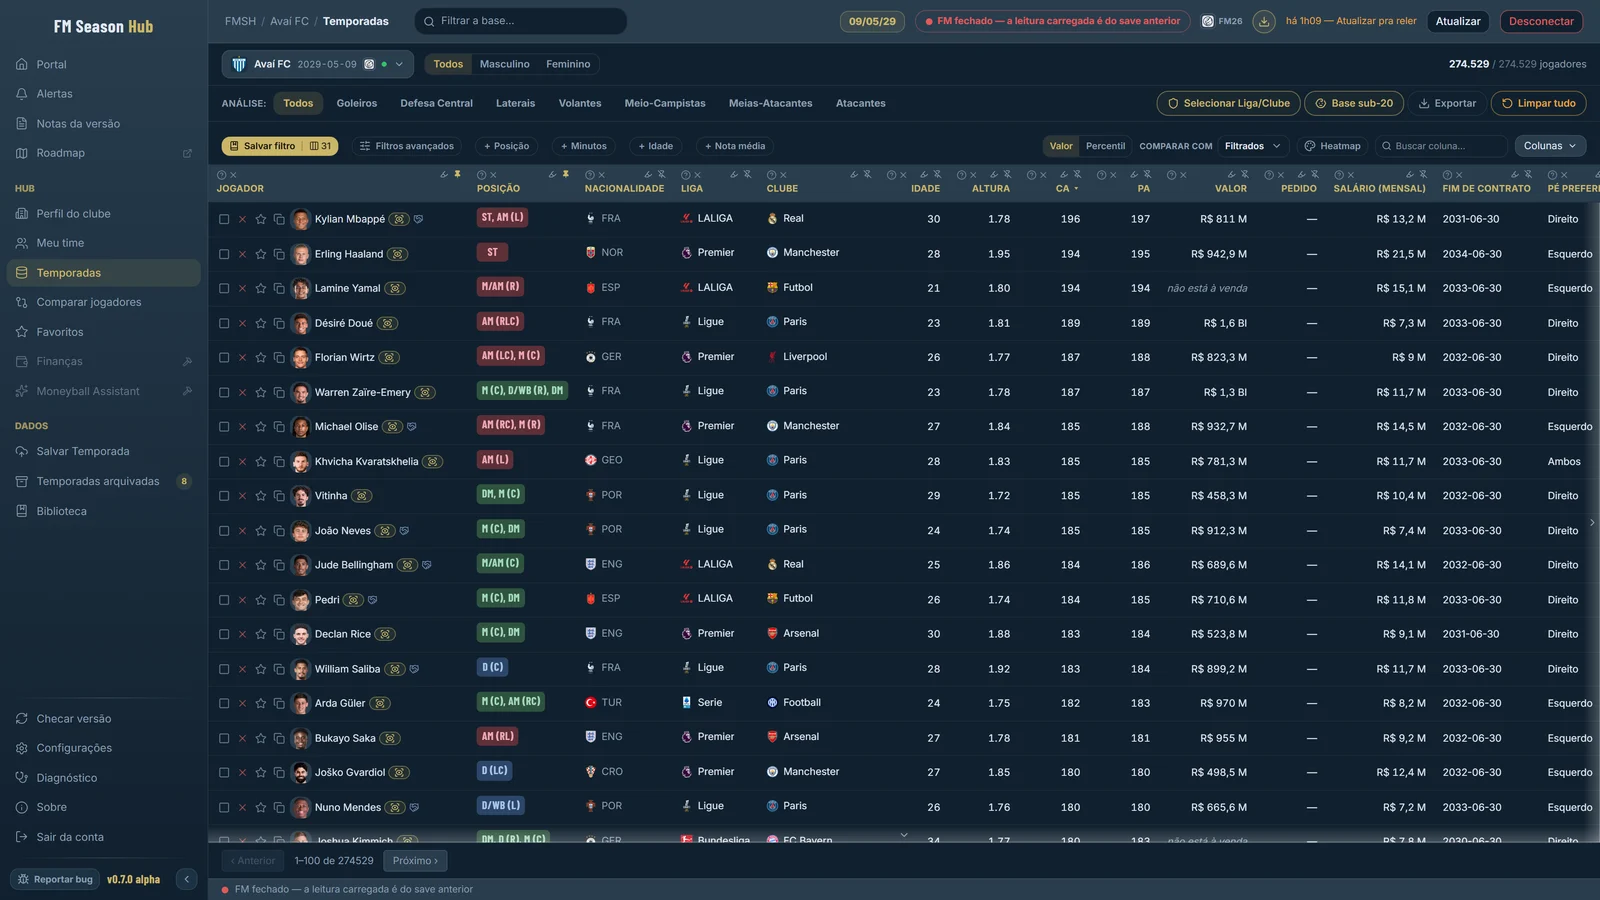The image size is (1600, 900).
Task: Click the X icon next to Lamine Yamal
Action: 242,289
